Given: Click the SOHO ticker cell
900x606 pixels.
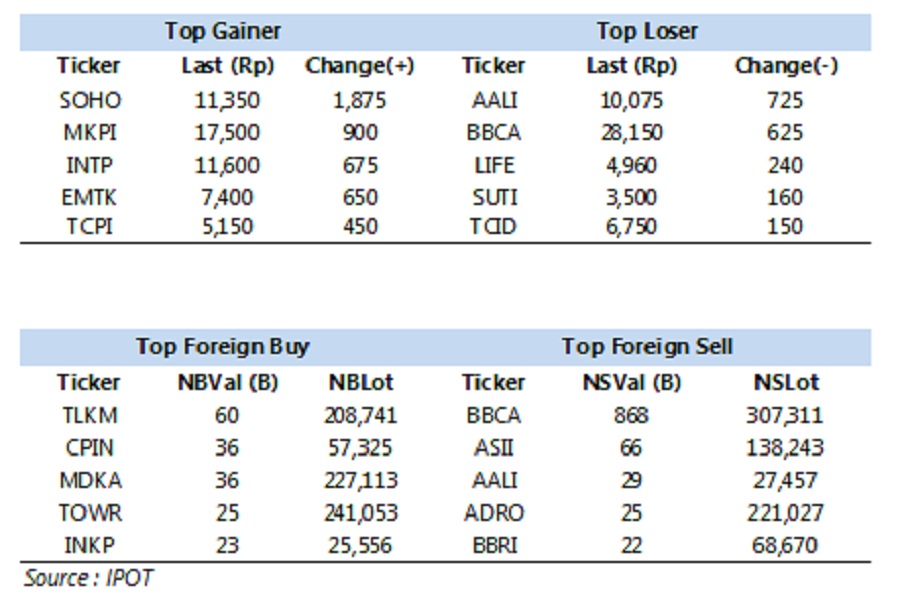Looking at the screenshot, I should coord(89,100).
